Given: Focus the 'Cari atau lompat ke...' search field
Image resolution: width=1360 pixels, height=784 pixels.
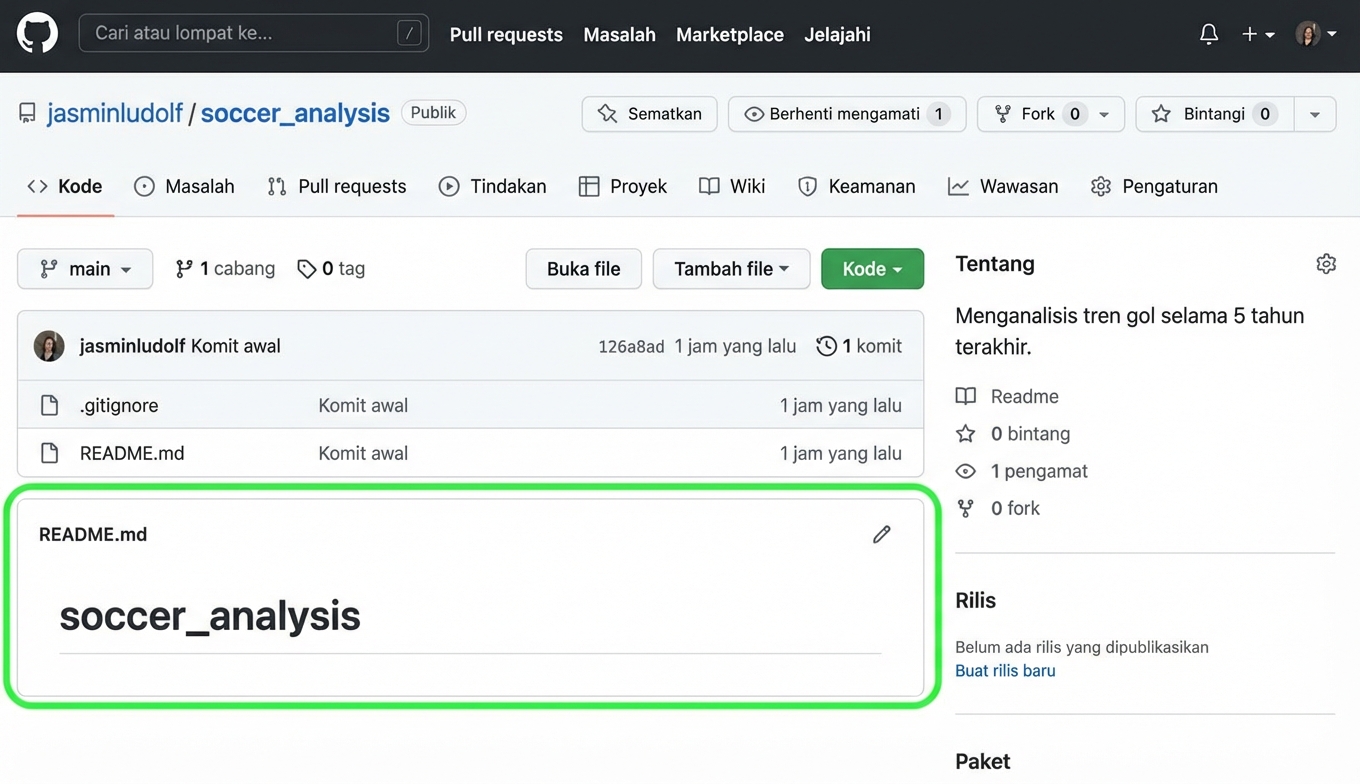Looking at the screenshot, I should click(254, 33).
